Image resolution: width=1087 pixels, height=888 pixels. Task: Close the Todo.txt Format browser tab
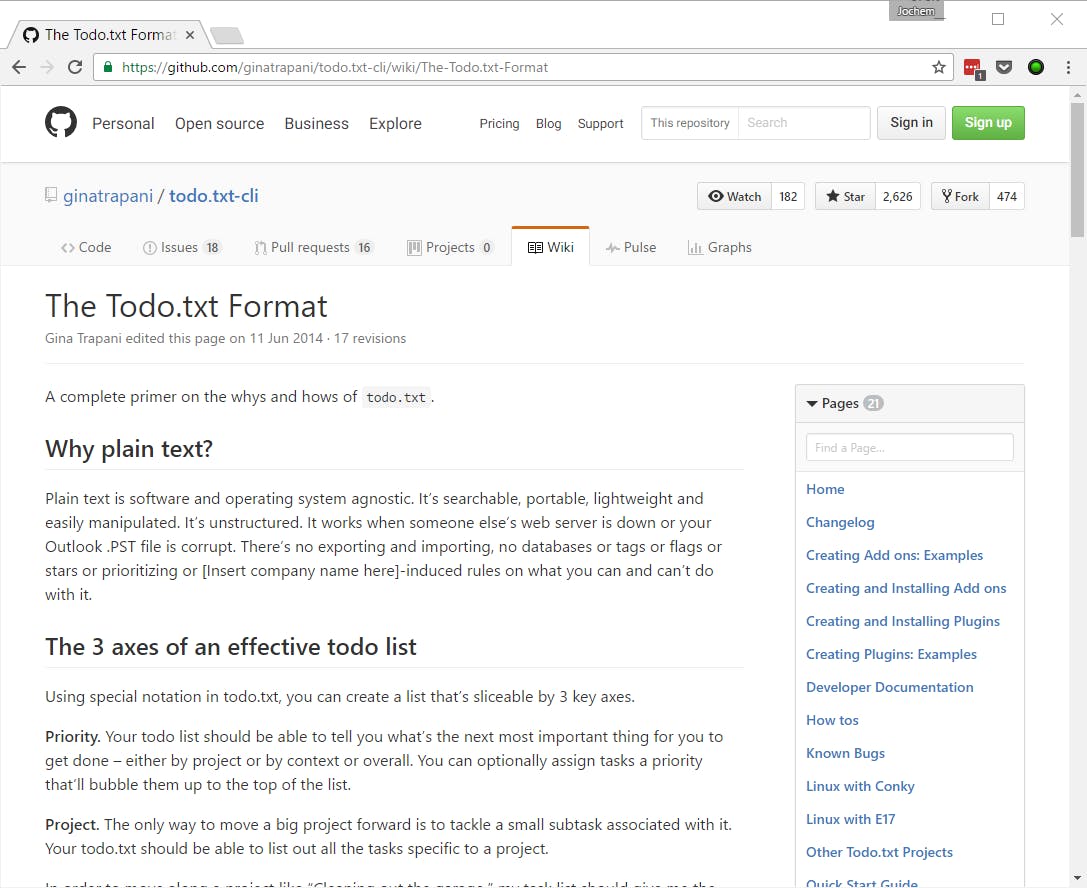tap(190, 35)
